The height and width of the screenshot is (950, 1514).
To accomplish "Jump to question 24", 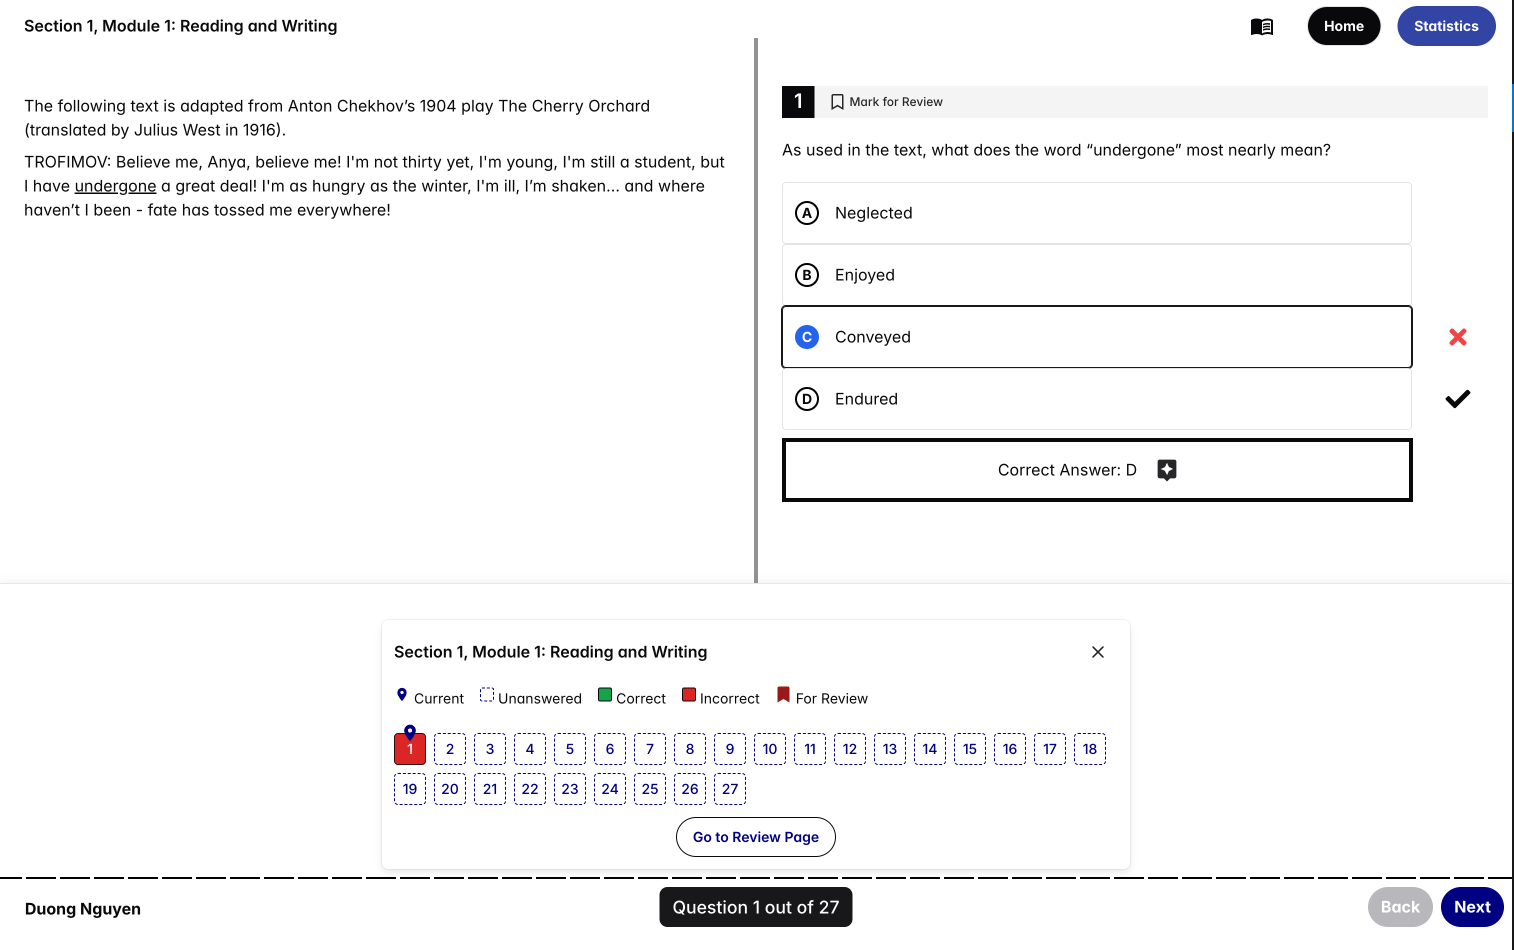I will tap(610, 789).
